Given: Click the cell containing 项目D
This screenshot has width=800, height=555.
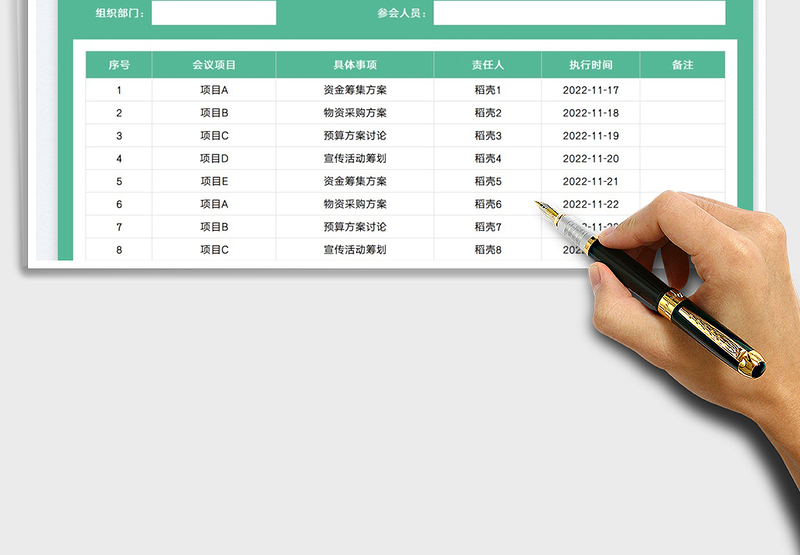Looking at the screenshot, I should tap(214, 158).
